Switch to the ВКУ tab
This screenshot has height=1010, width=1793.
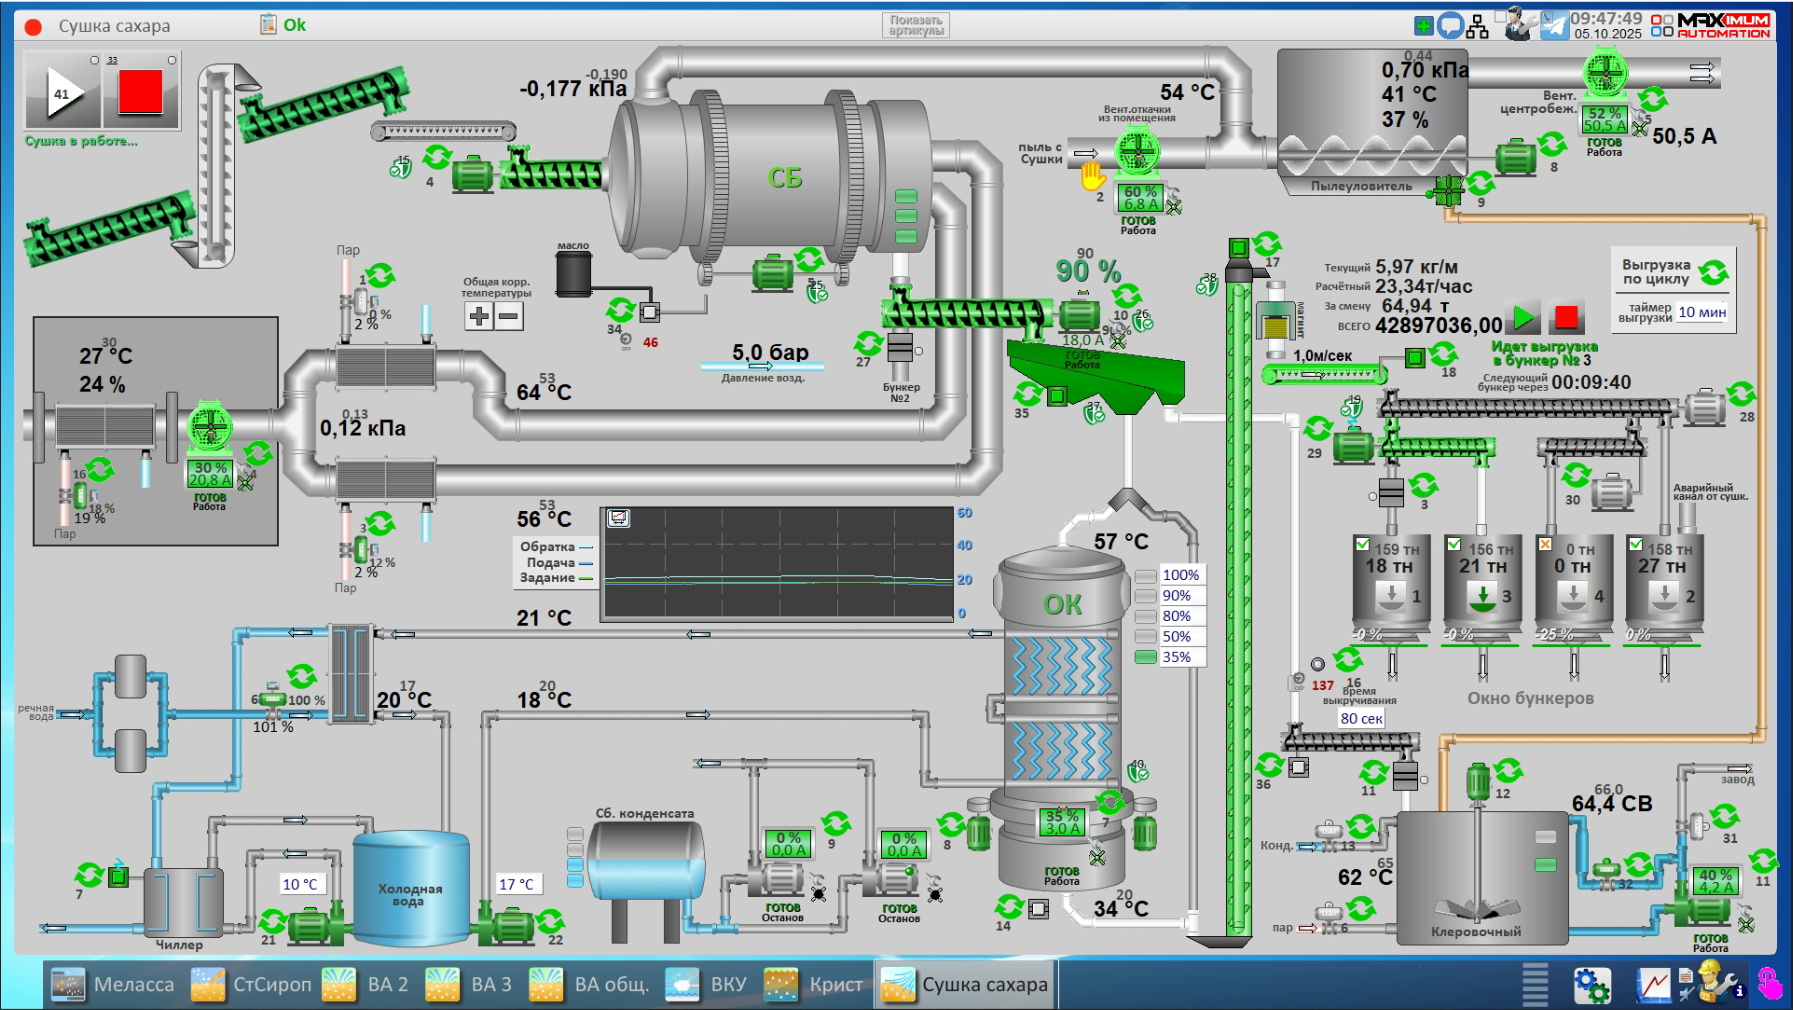point(708,985)
